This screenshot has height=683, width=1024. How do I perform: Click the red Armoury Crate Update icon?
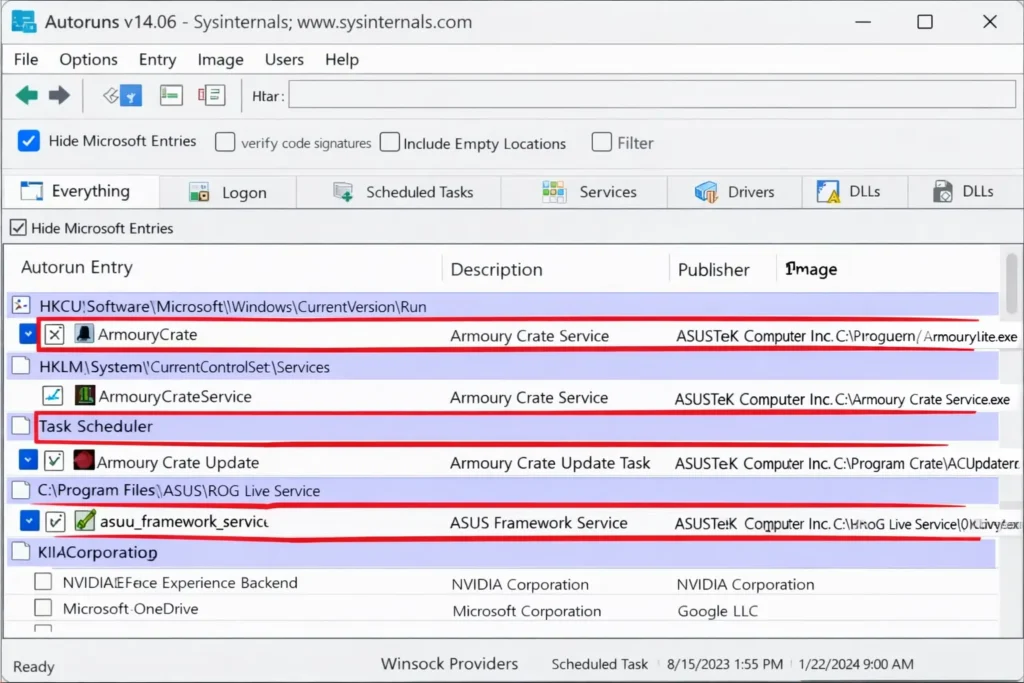coord(84,462)
